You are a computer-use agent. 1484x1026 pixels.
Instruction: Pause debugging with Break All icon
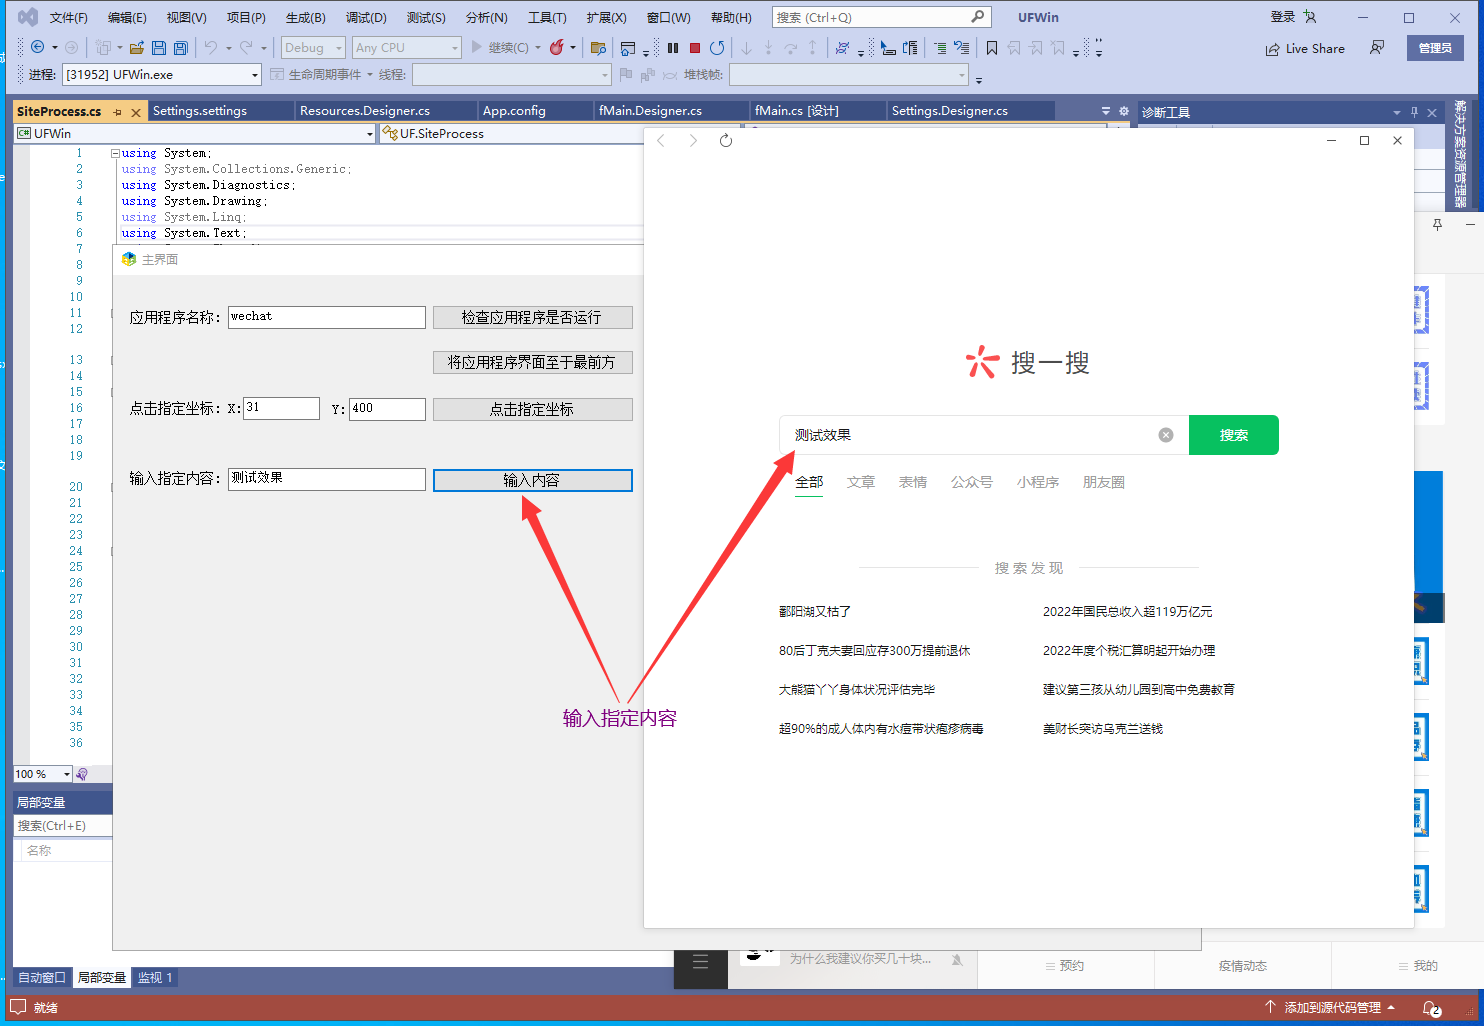coord(673,47)
